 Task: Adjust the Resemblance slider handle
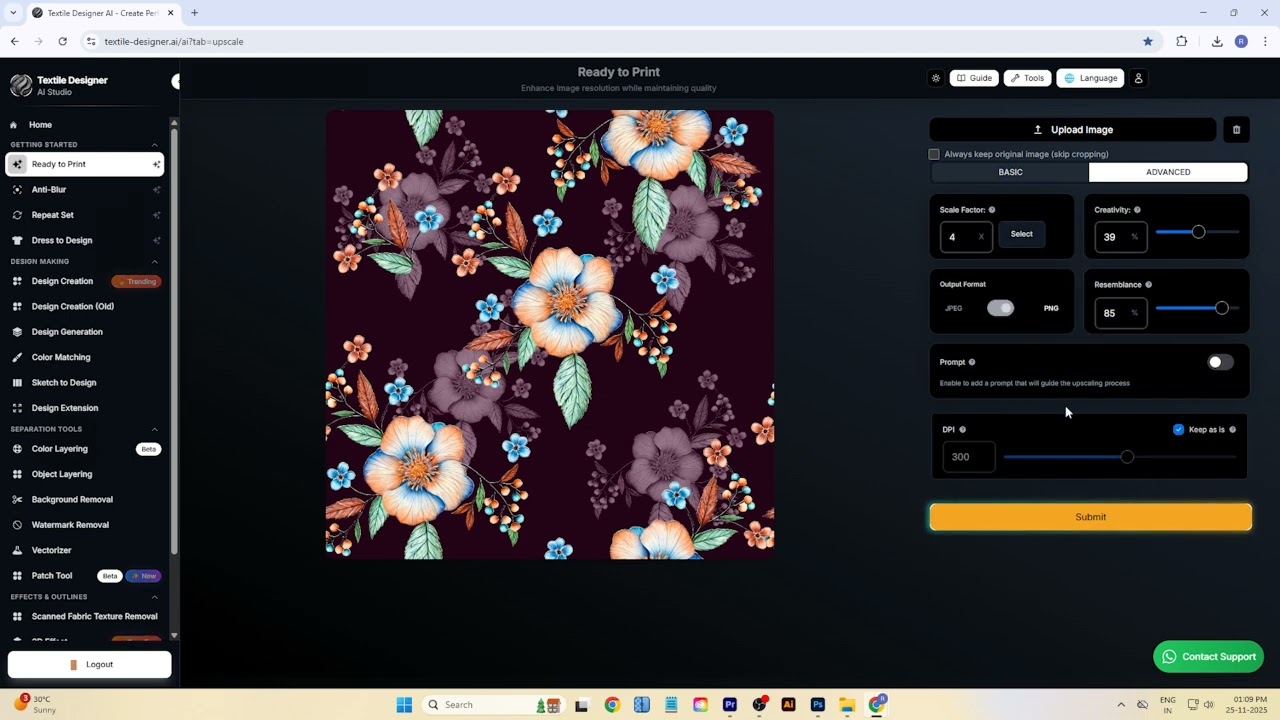click(x=1221, y=308)
